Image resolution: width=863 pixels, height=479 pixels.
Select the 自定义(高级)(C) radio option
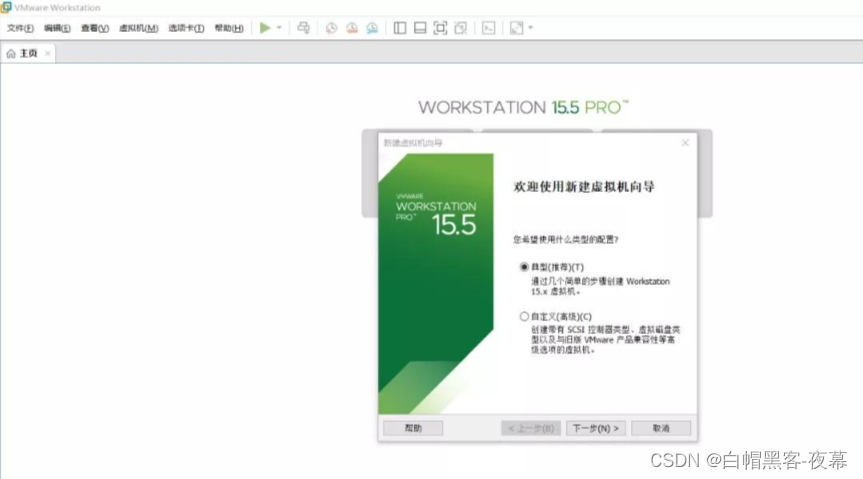point(524,317)
